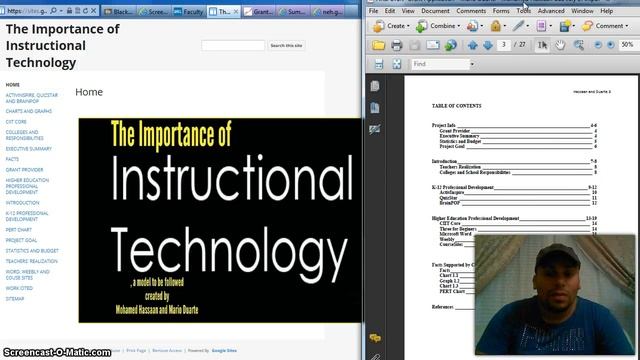Expand the Secure padlock dropdown arrow

[x=505, y=26]
